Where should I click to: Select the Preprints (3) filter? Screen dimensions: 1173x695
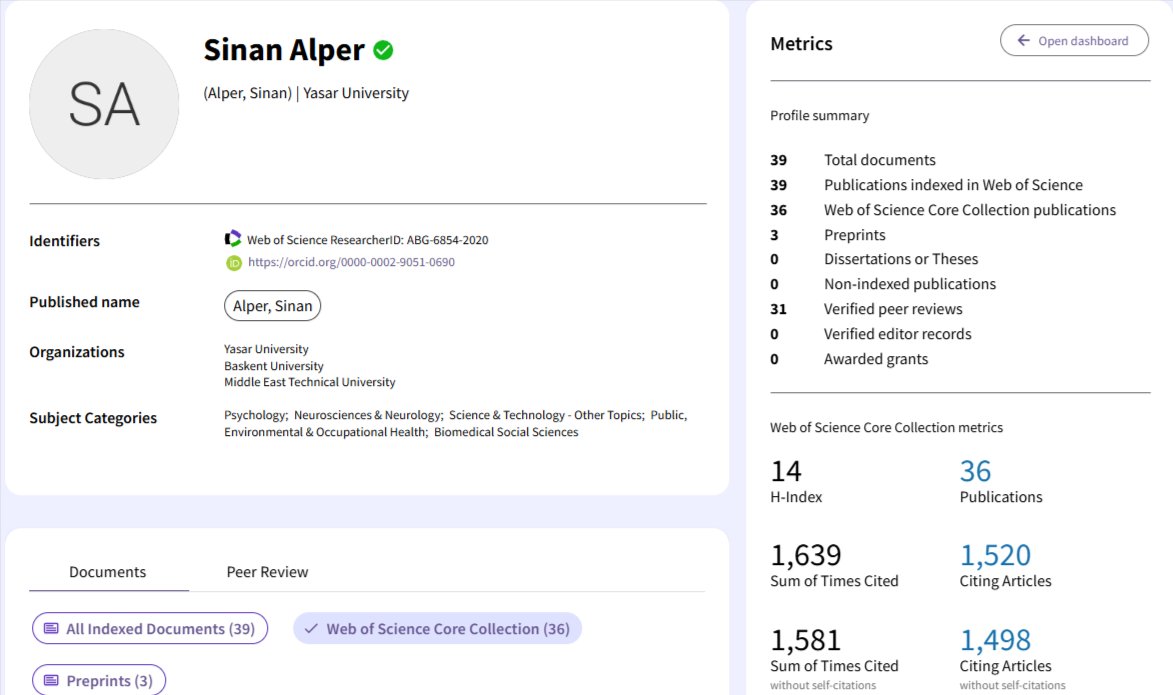(99, 680)
